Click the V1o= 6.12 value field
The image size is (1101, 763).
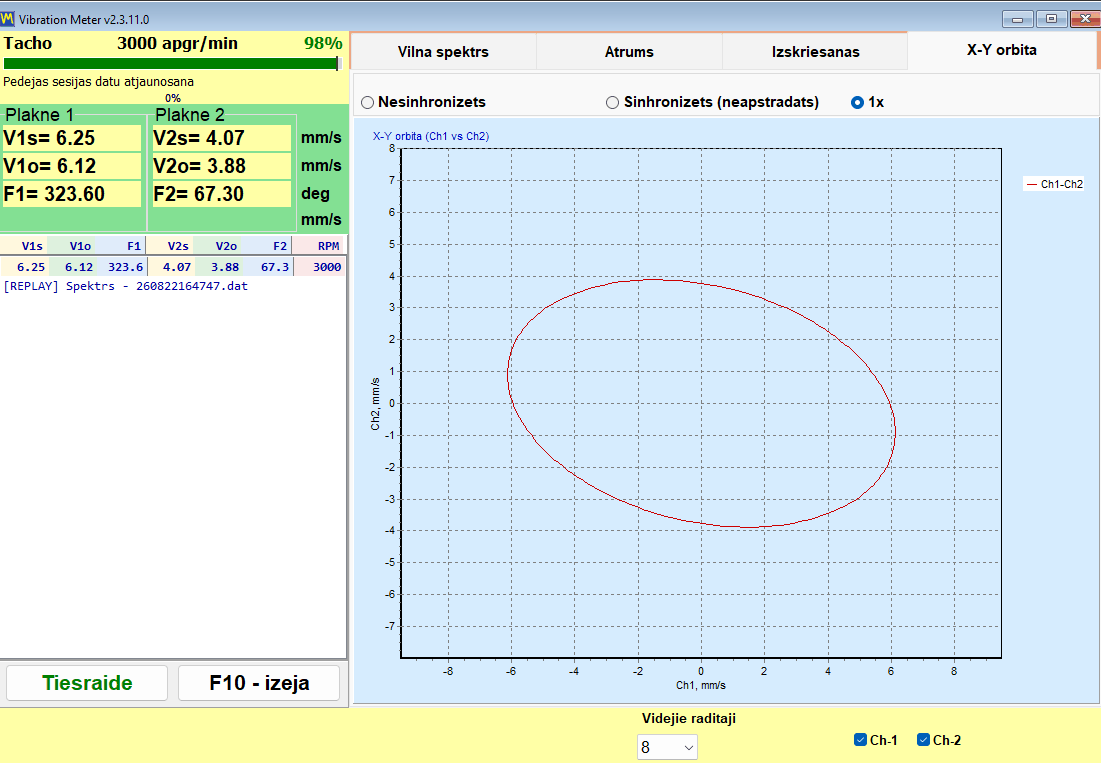coord(72,166)
